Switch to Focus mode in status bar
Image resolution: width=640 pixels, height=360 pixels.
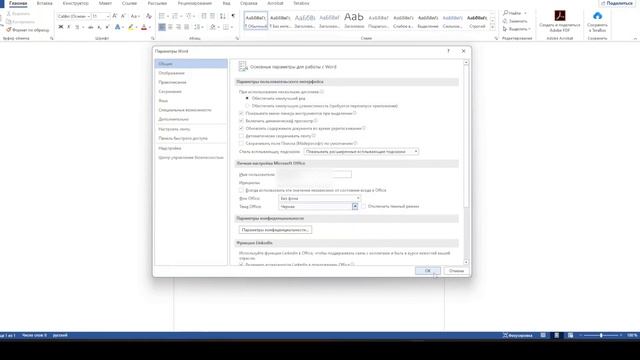click(x=518, y=336)
